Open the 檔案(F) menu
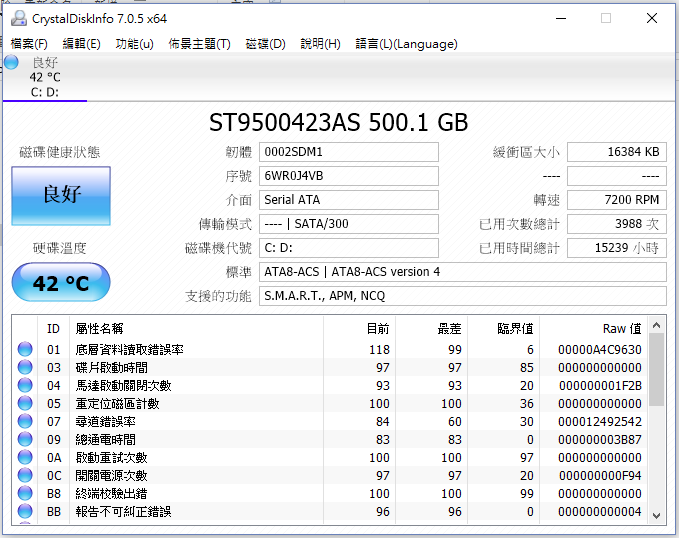The height and width of the screenshot is (538, 679). (29, 44)
